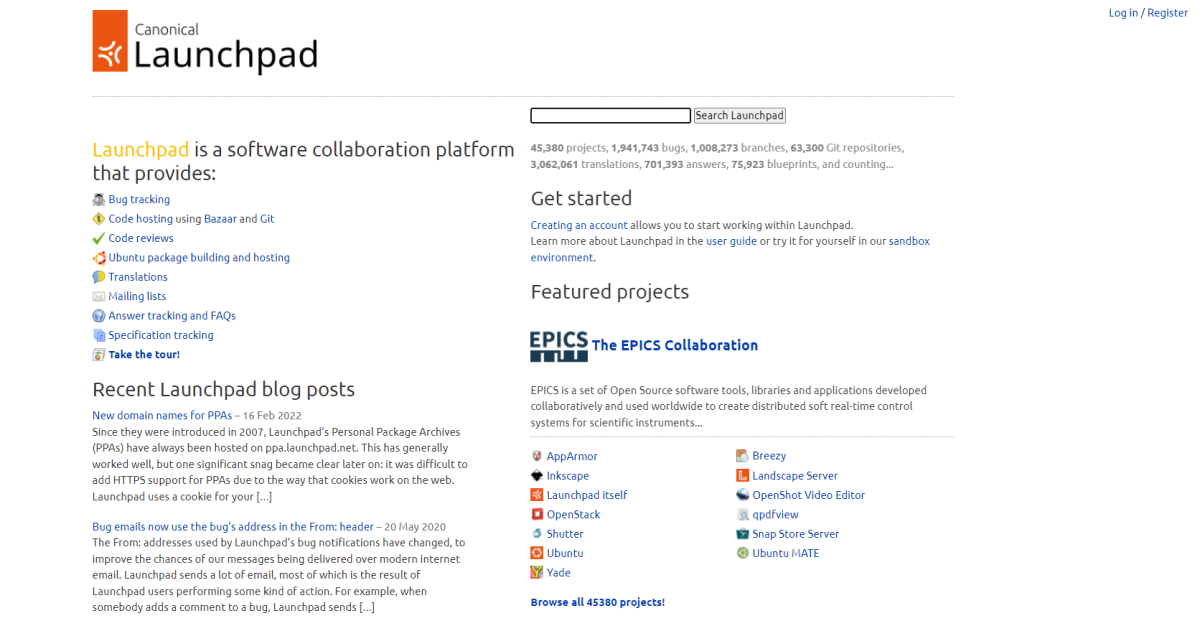This screenshot has width=1200, height=626.
Task: Focus the Launchpad search text field
Action: [610, 116]
